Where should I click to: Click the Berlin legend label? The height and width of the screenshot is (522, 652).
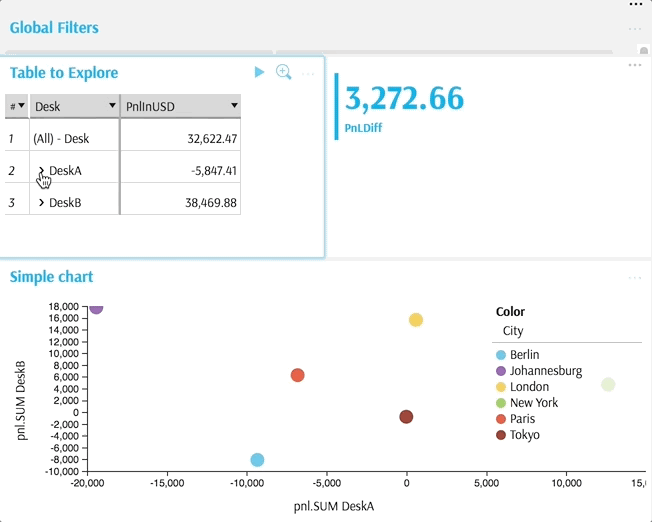(x=525, y=355)
